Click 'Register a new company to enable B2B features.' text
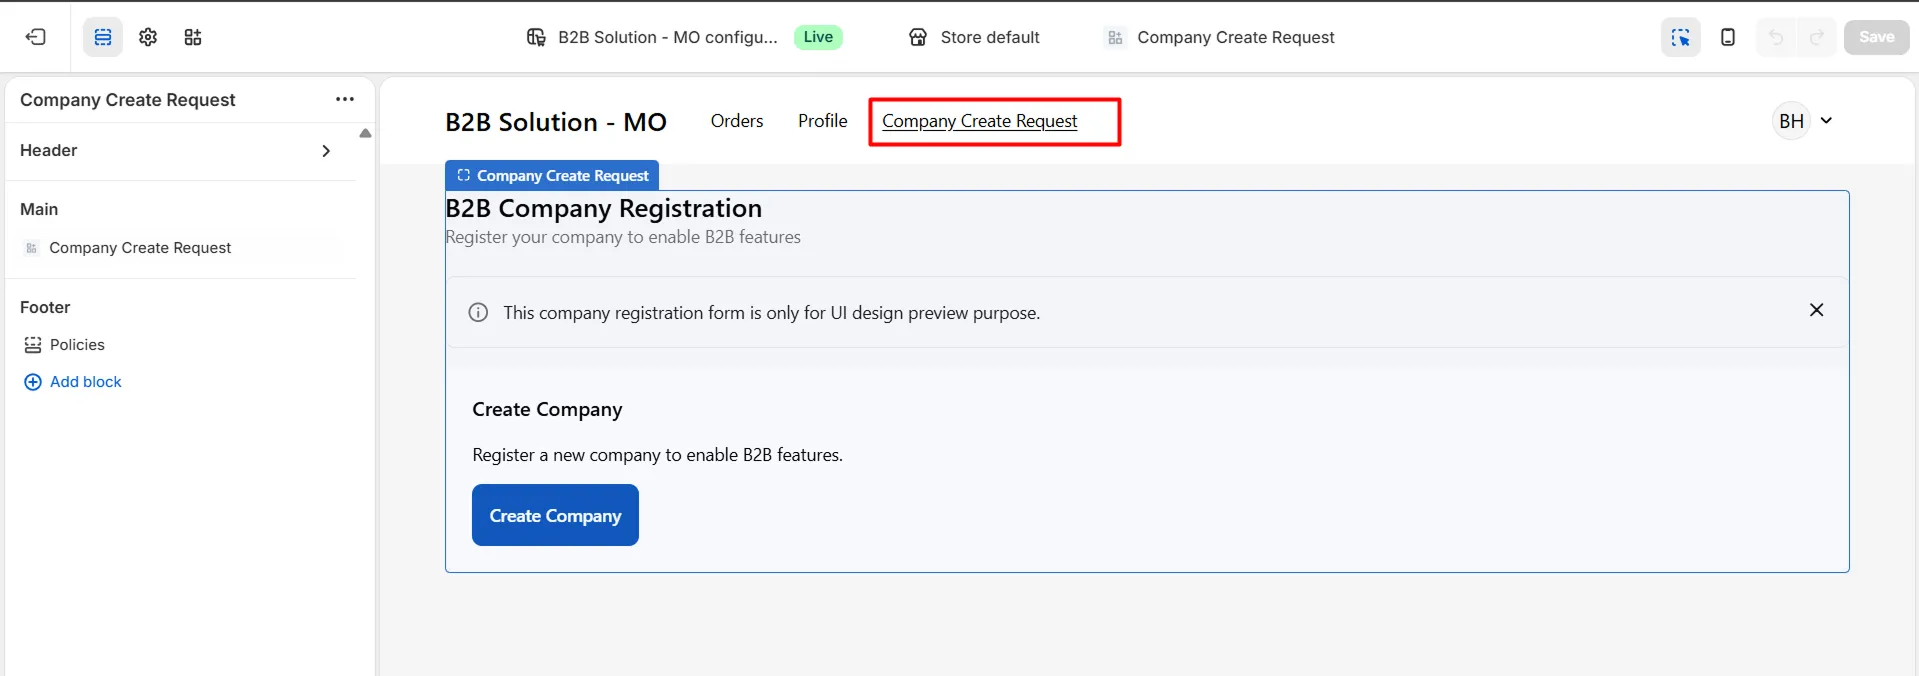Viewport: 1919px width, 676px height. (657, 455)
